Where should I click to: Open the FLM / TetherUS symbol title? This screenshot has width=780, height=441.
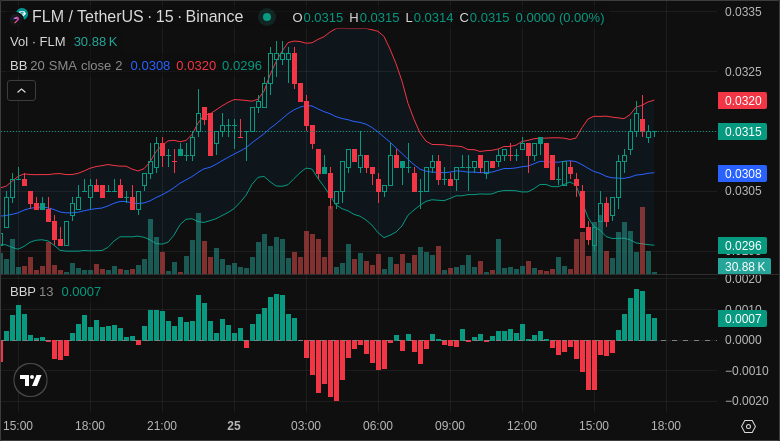pos(137,17)
